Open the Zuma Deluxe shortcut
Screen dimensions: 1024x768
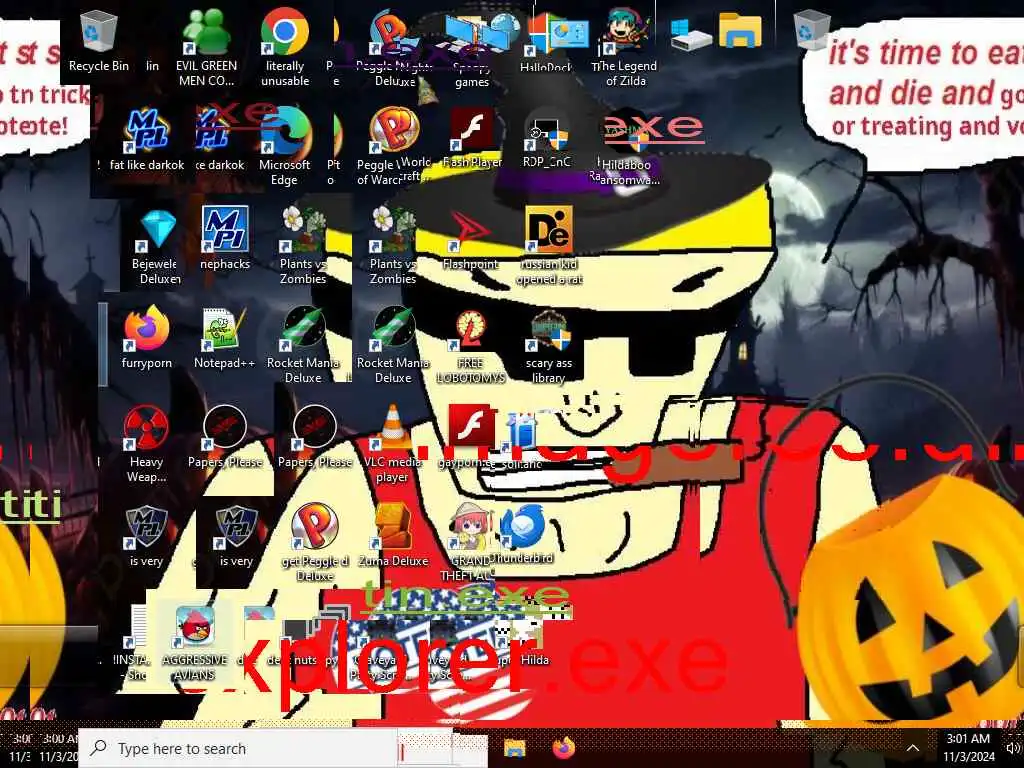393,536
